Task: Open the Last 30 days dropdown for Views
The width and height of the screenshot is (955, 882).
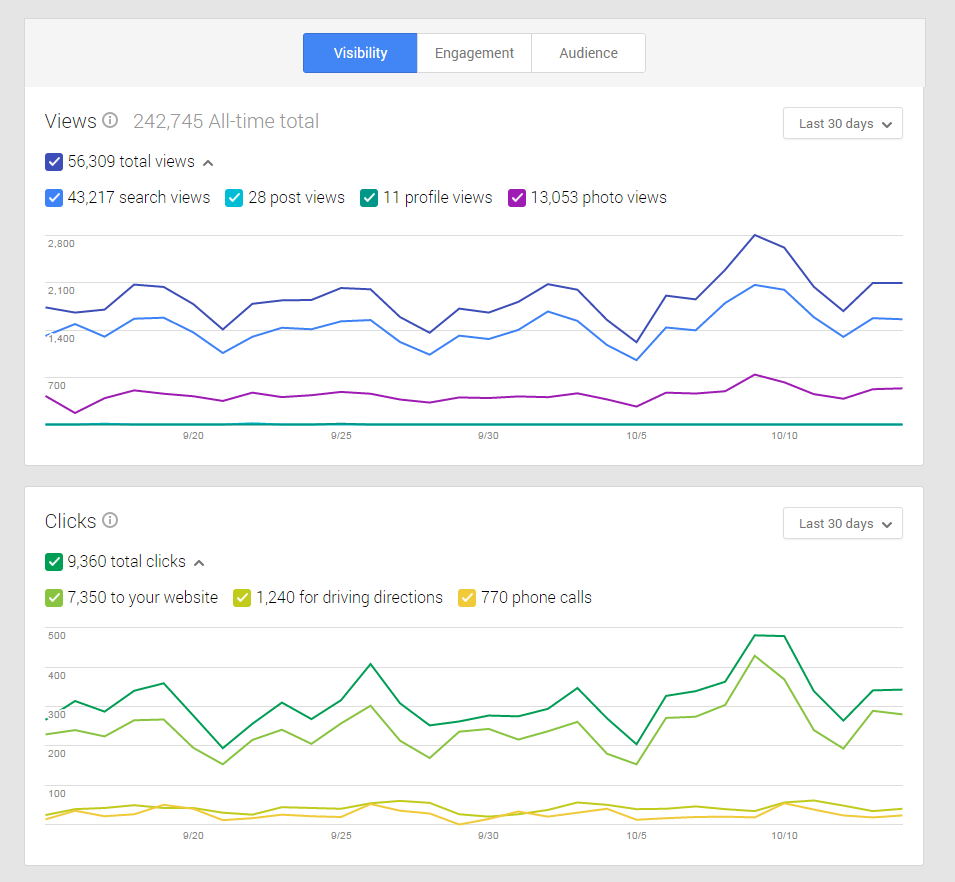Action: point(842,123)
